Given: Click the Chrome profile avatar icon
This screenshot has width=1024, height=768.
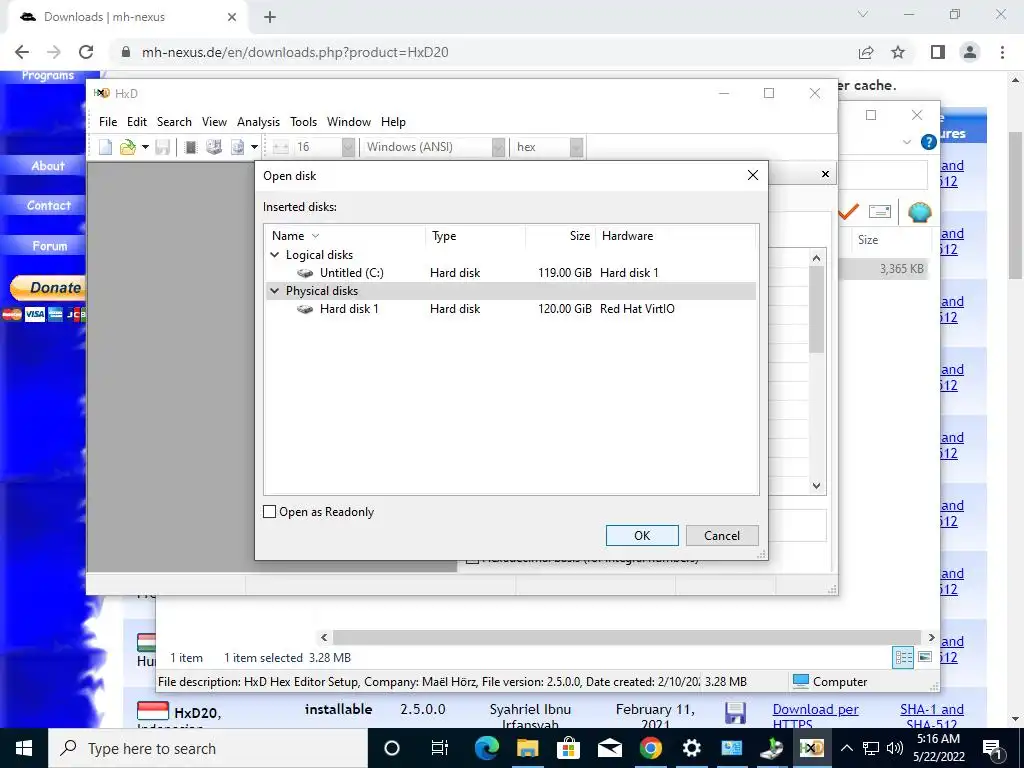Looking at the screenshot, I should click(970, 52).
